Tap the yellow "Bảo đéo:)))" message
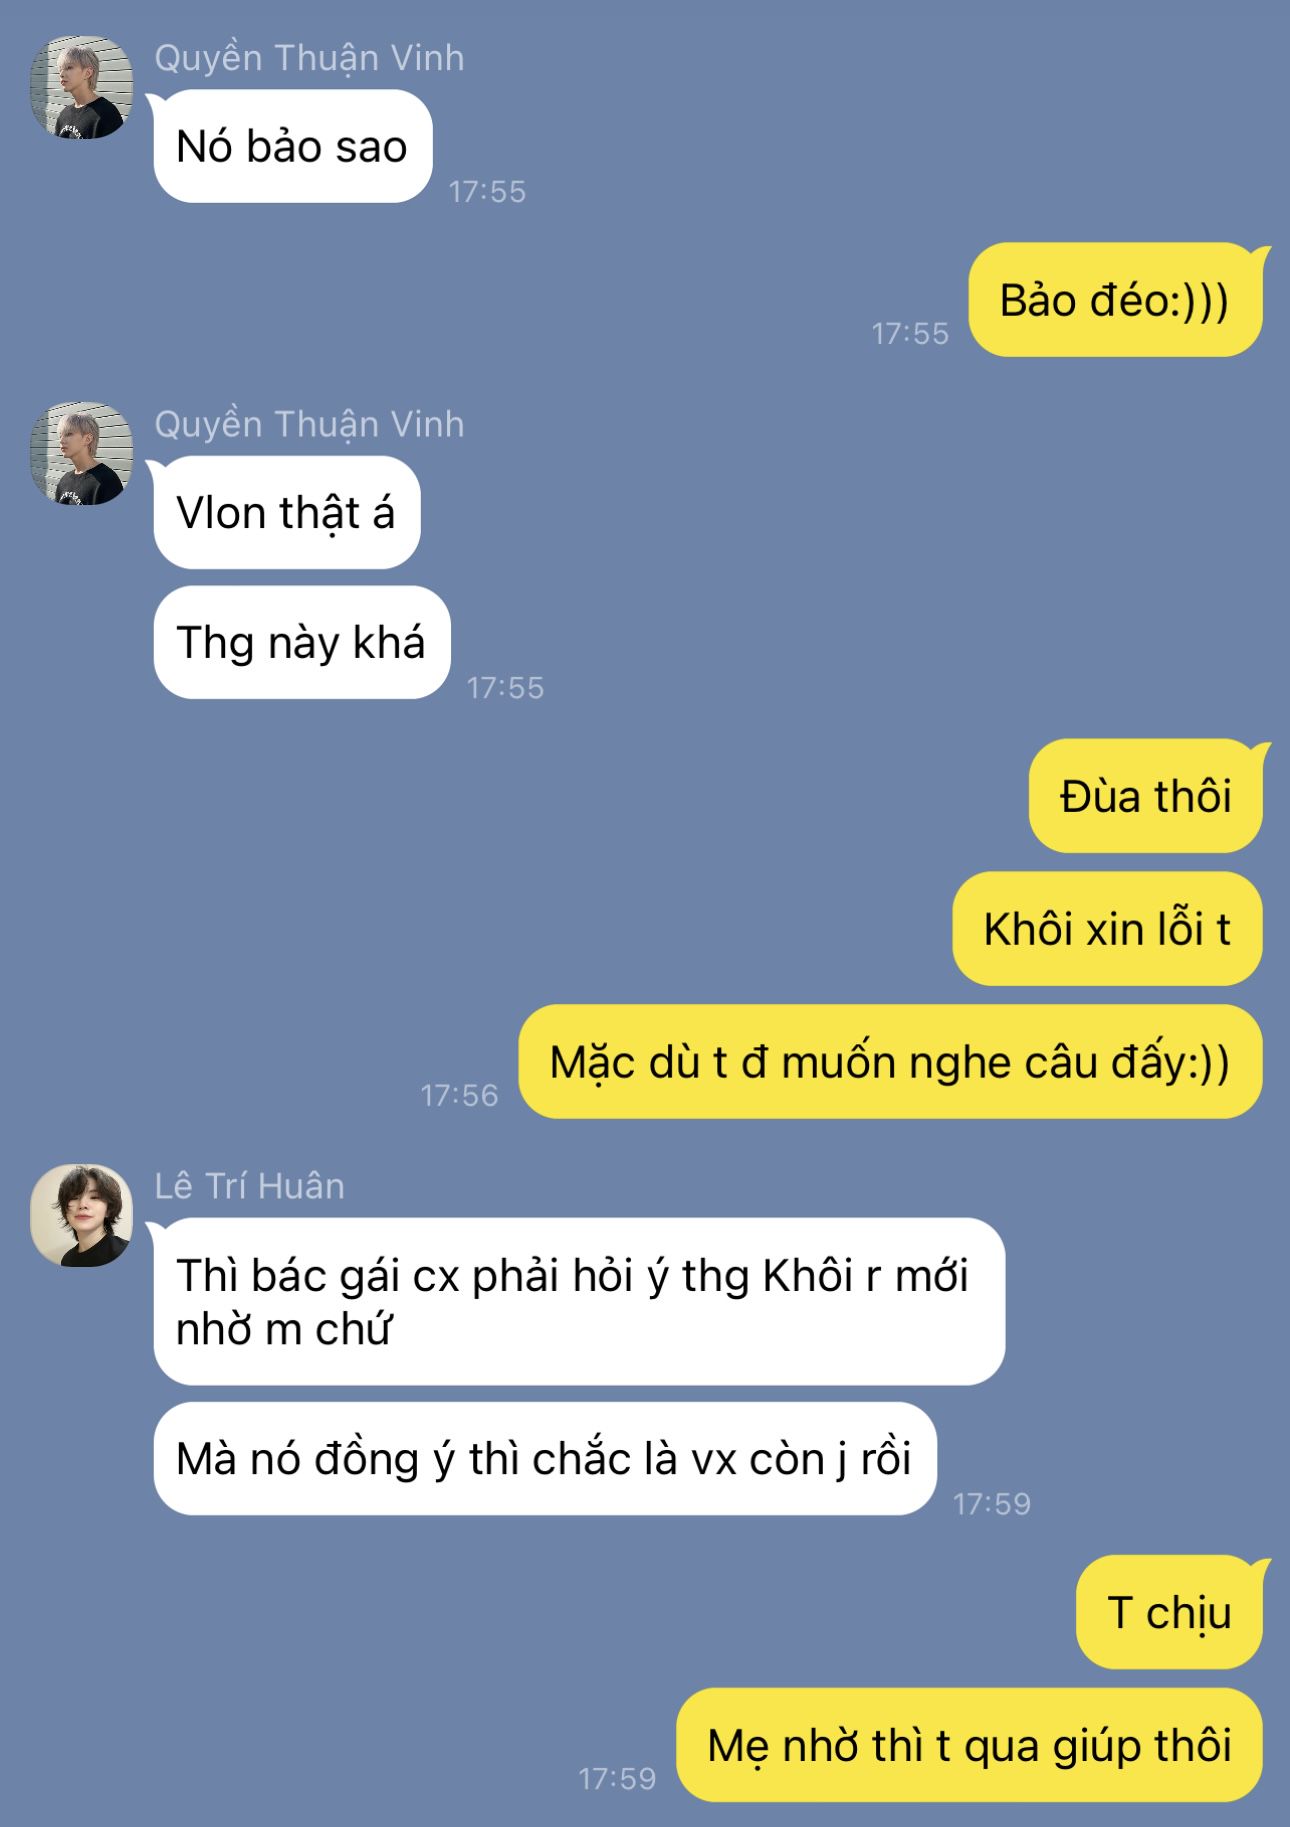Viewport: 1290px width, 1827px height. tap(1115, 300)
